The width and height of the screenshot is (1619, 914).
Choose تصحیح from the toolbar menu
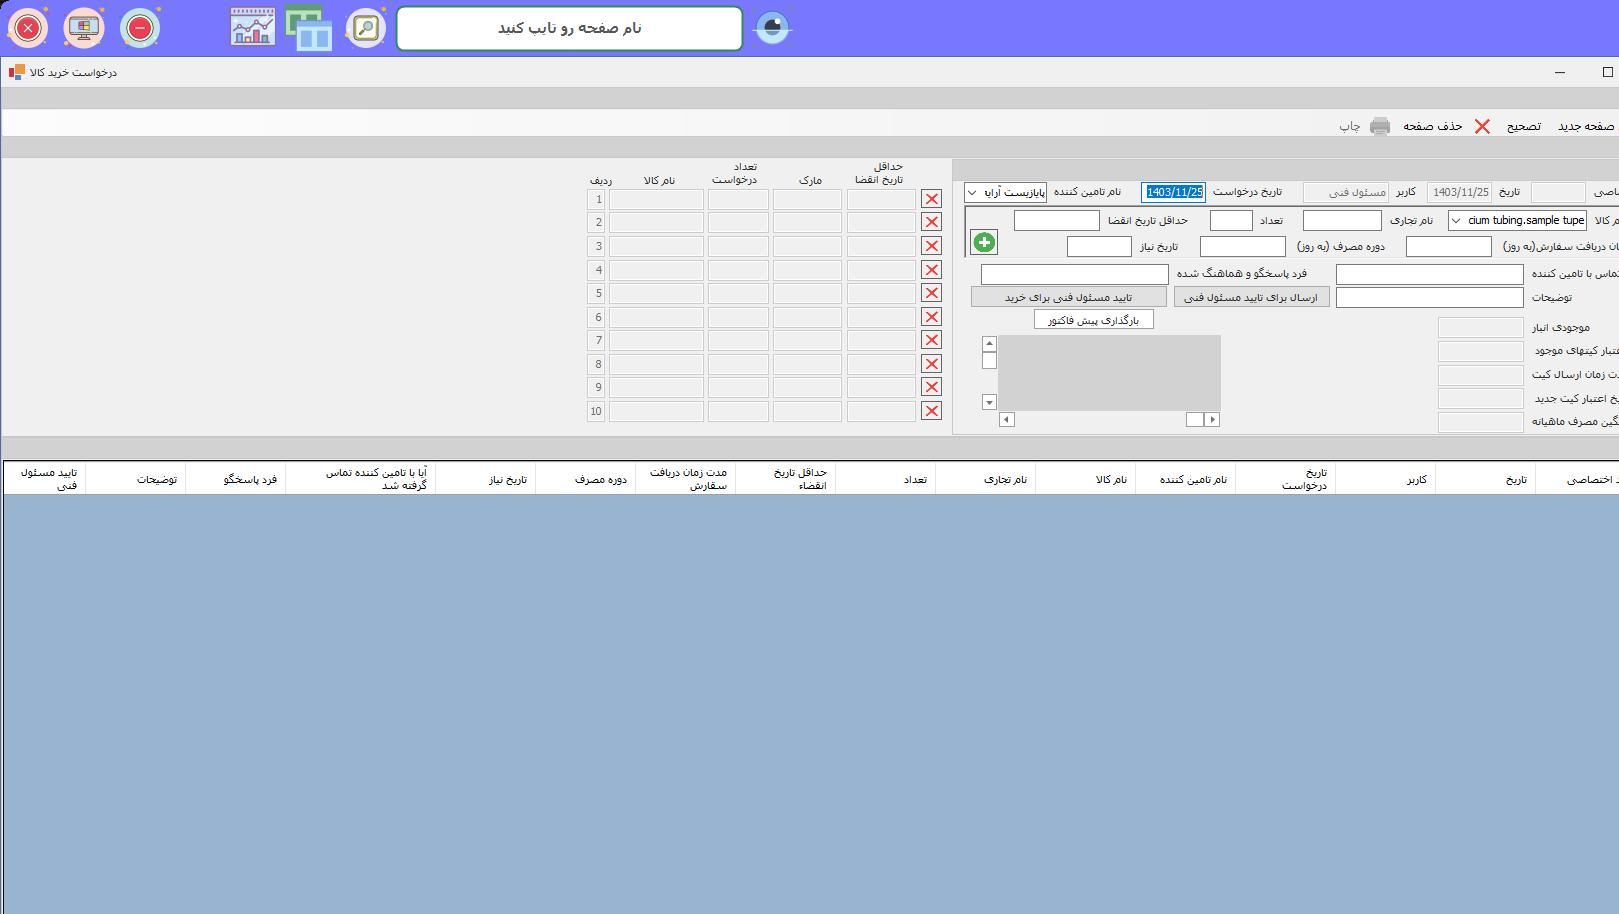tap(1523, 126)
